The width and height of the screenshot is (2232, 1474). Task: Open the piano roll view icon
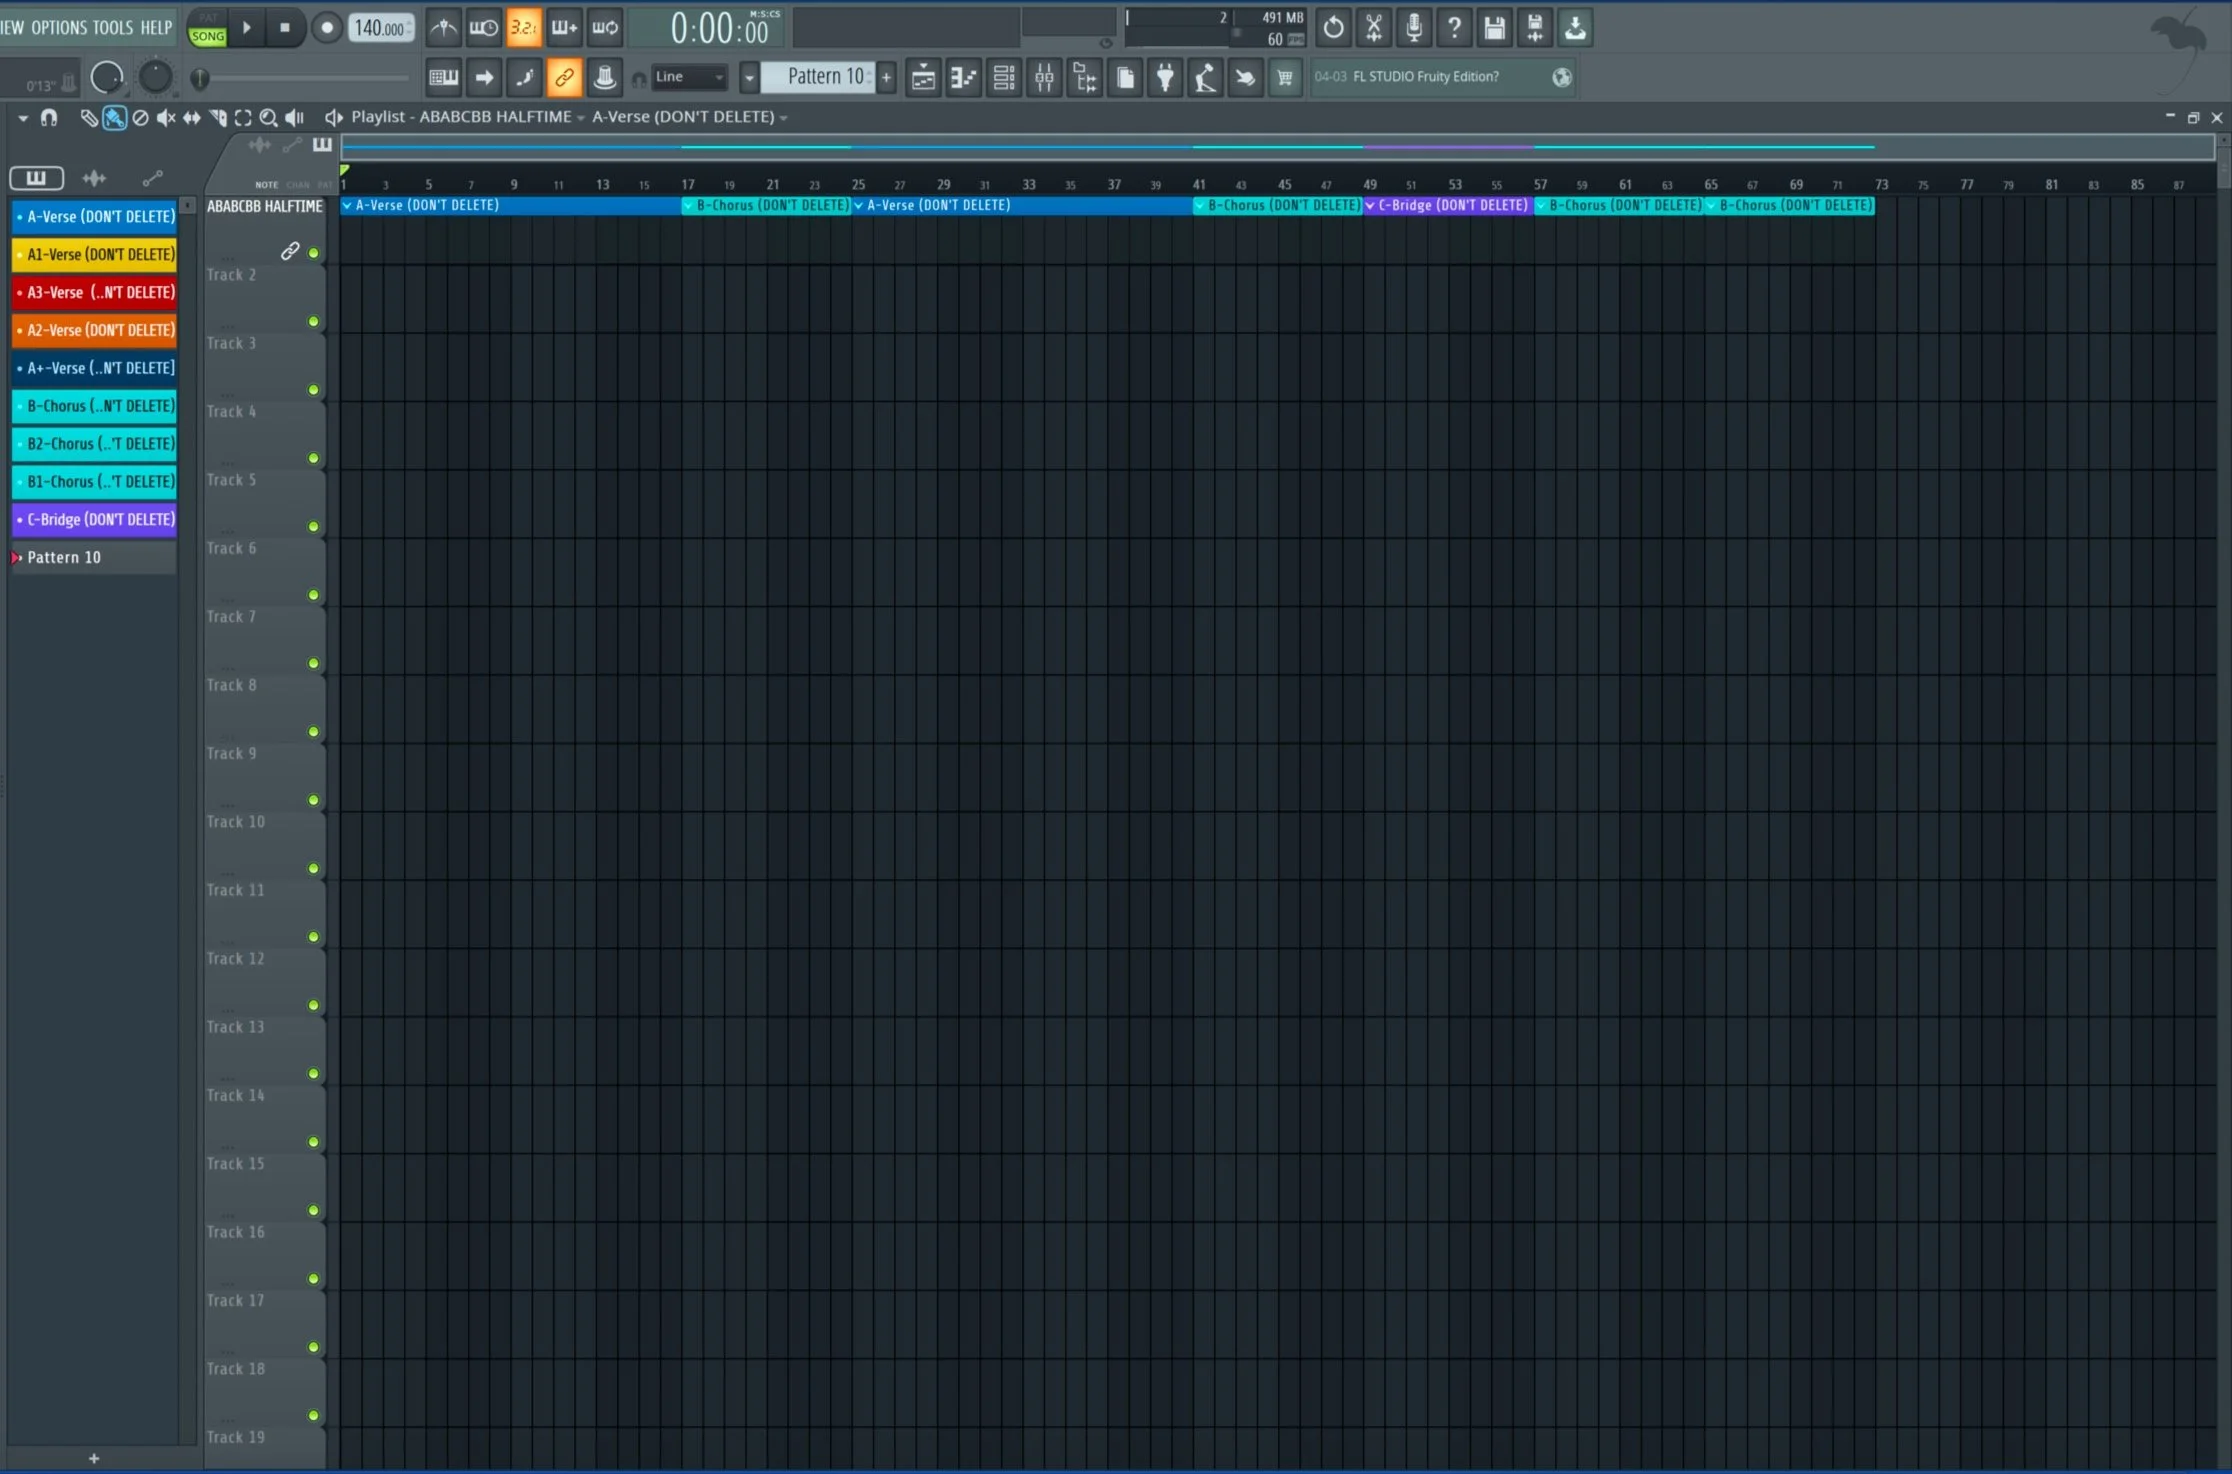coord(963,77)
